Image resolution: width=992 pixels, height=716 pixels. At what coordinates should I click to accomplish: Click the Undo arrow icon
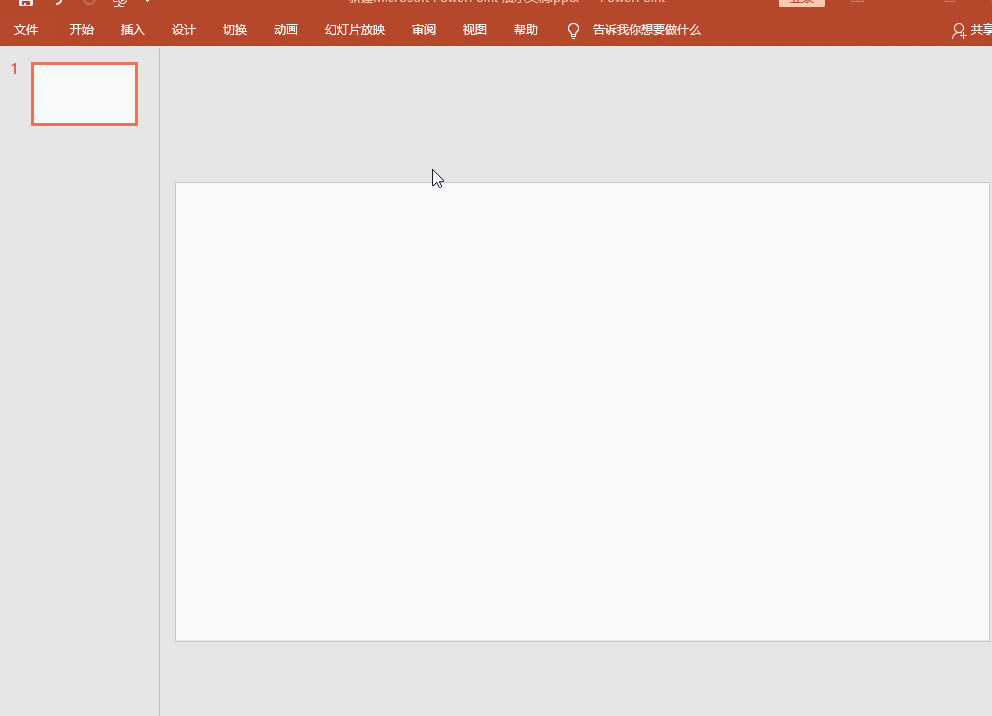click(58, 3)
